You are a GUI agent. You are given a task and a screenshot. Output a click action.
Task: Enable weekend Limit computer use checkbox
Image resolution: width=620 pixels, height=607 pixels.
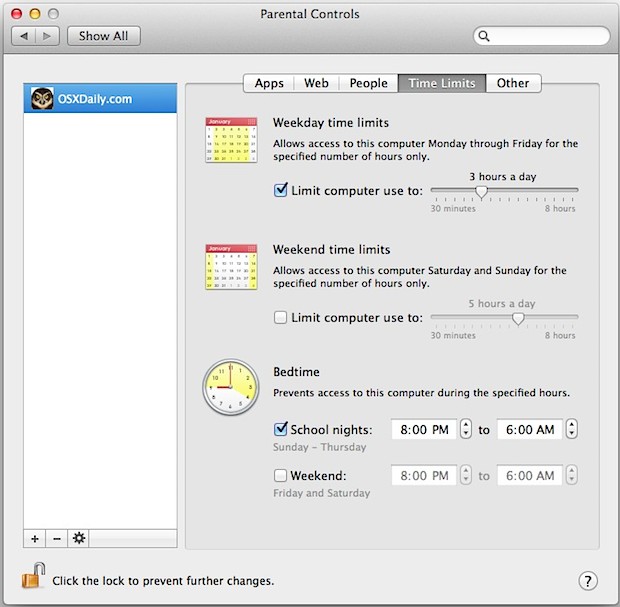280,317
